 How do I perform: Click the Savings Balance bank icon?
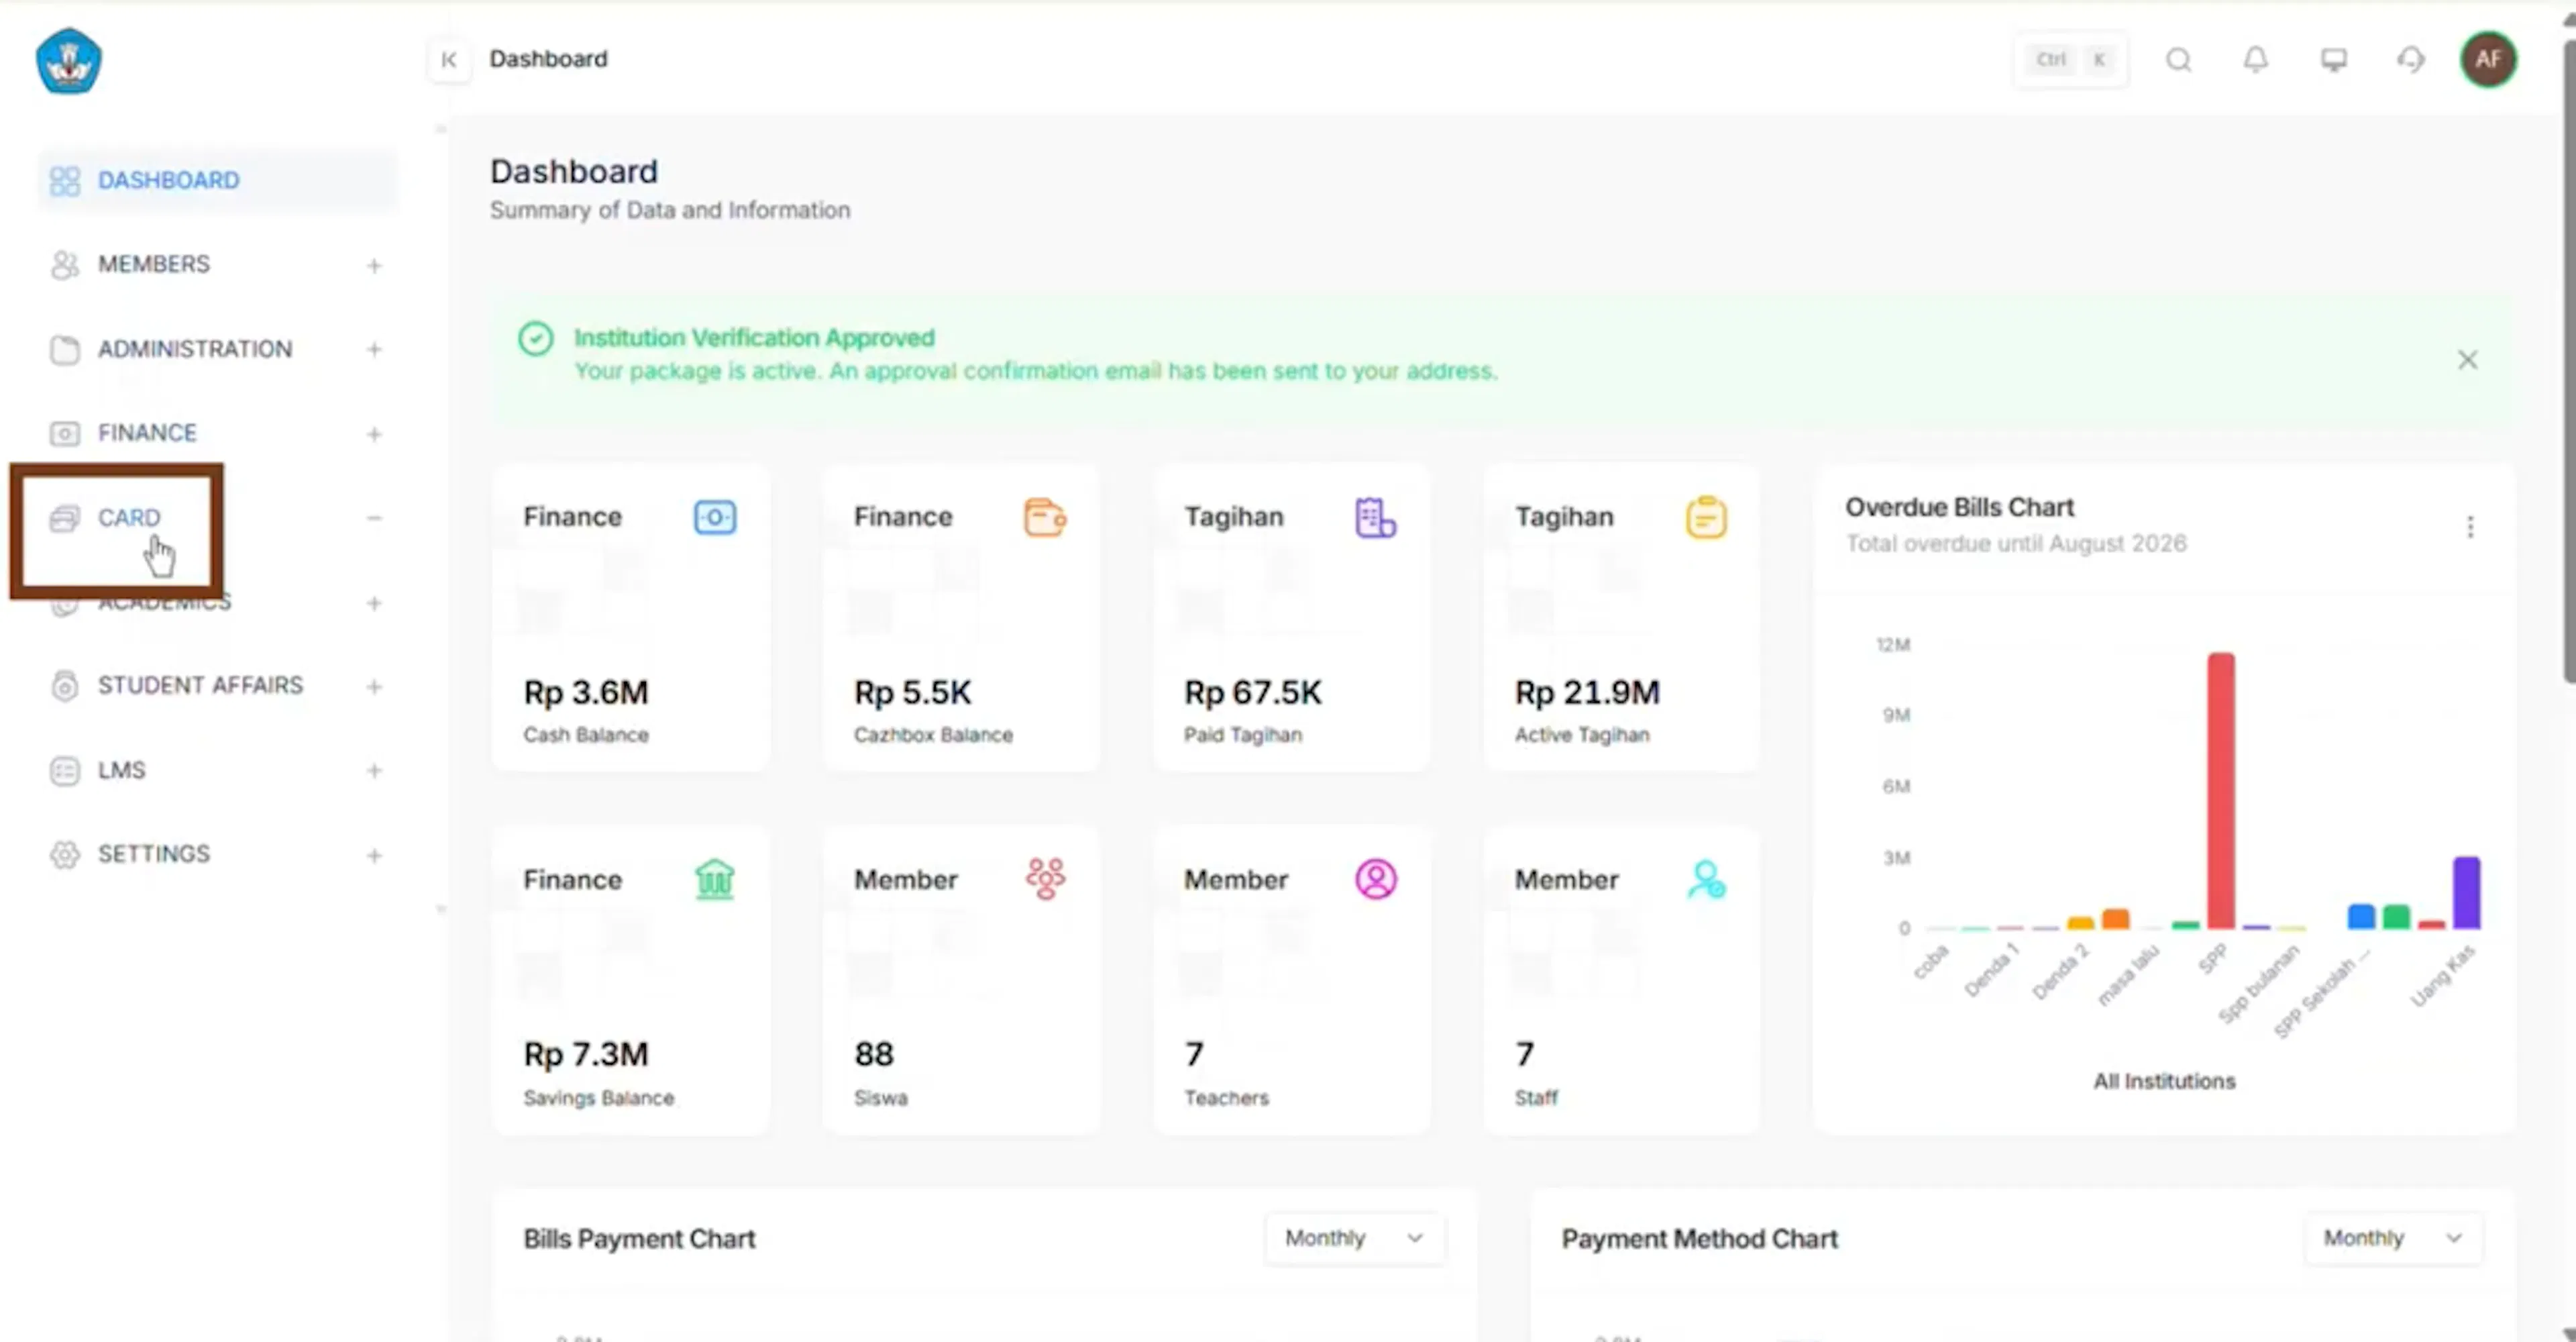[714, 879]
